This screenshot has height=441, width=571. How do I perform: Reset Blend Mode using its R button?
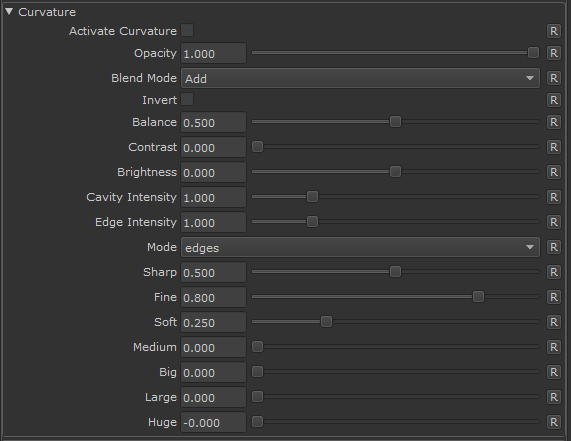(x=554, y=78)
